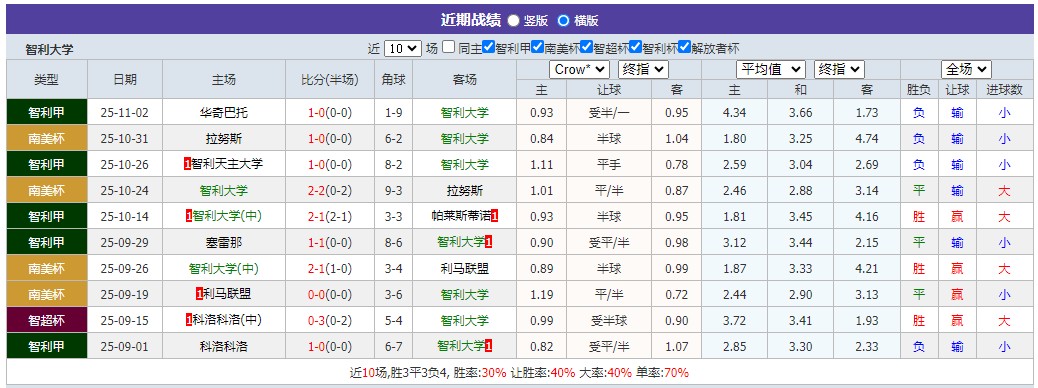Click odds value 4.34
The image size is (1038, 388).
pos(735,113)
